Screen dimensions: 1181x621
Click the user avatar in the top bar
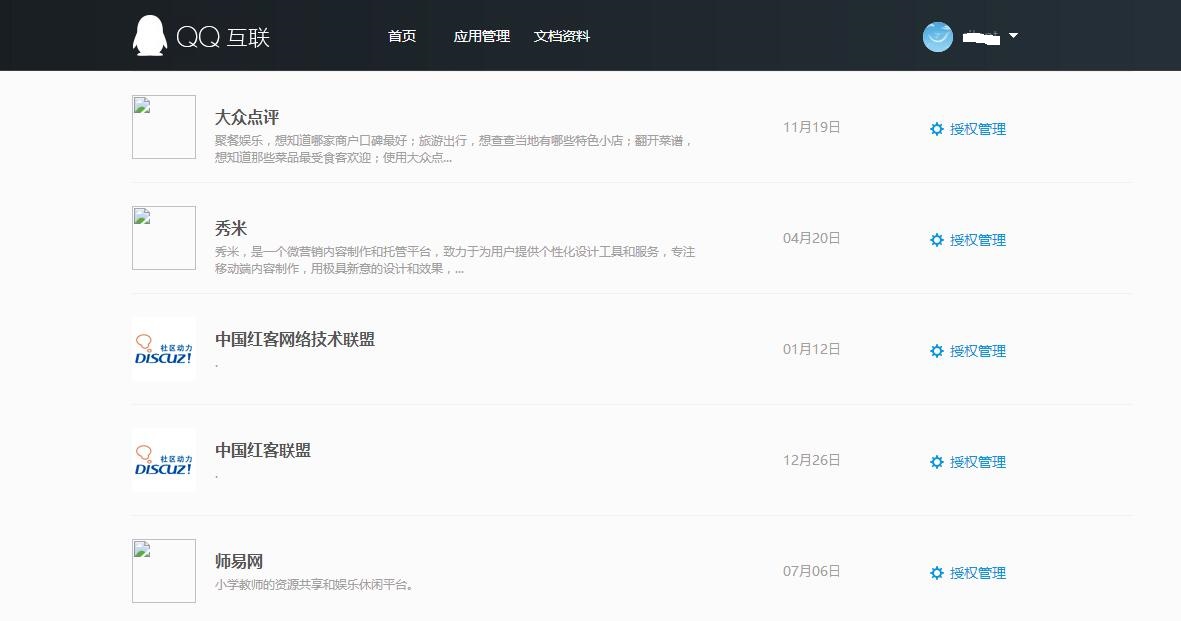click(937, 37)
